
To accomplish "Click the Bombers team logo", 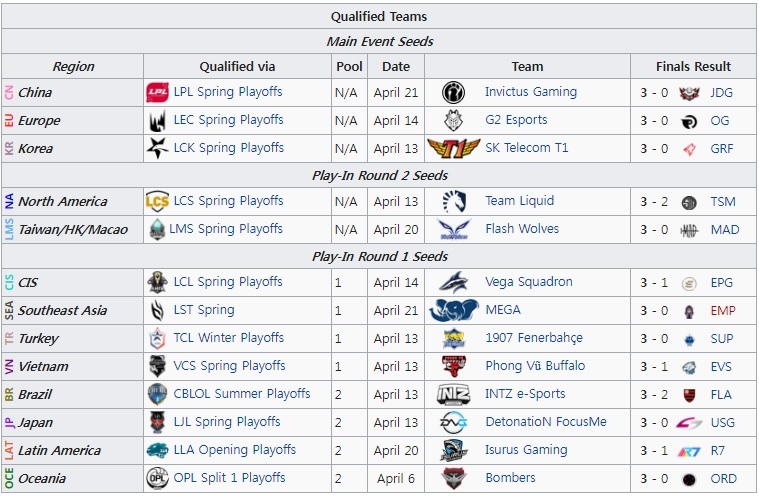I will click(x=453, y=478).
